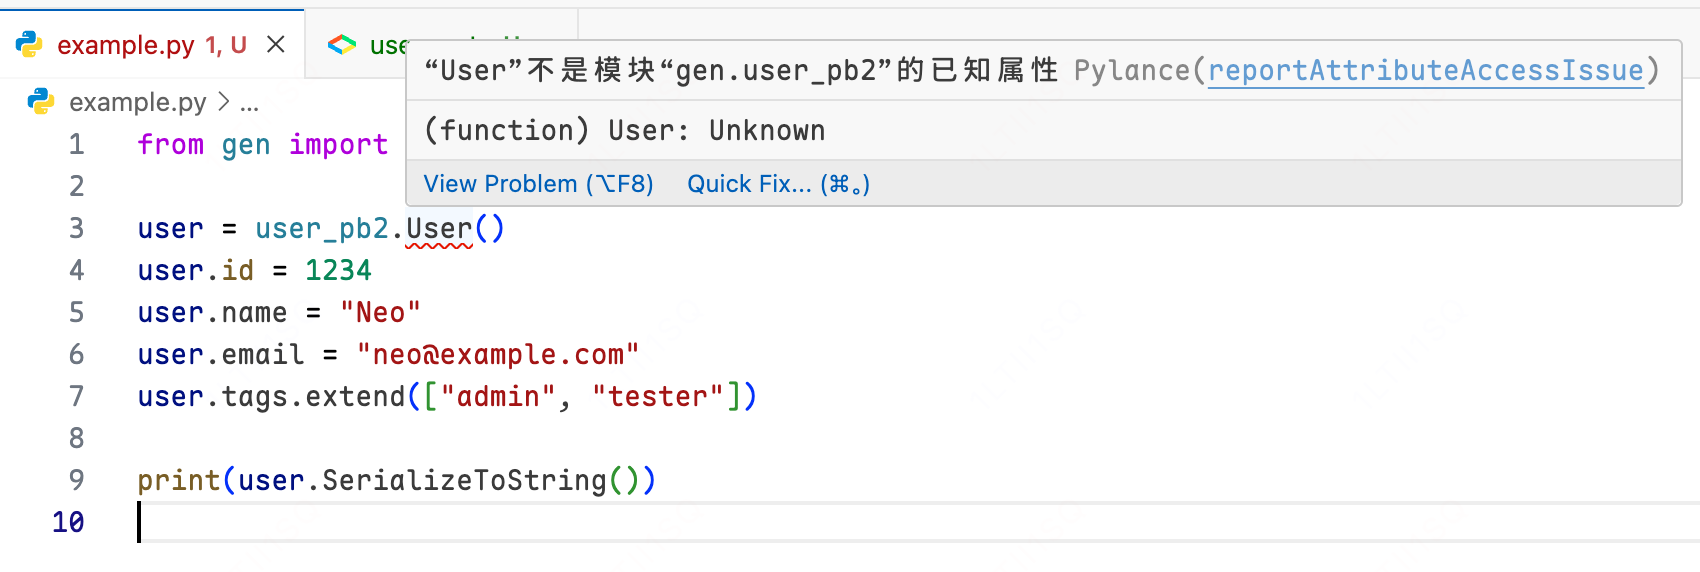Click line number 9 in the gutter
Image resolution: width=1700 pixels, height=572 pixels.
(x=76, y=481)
